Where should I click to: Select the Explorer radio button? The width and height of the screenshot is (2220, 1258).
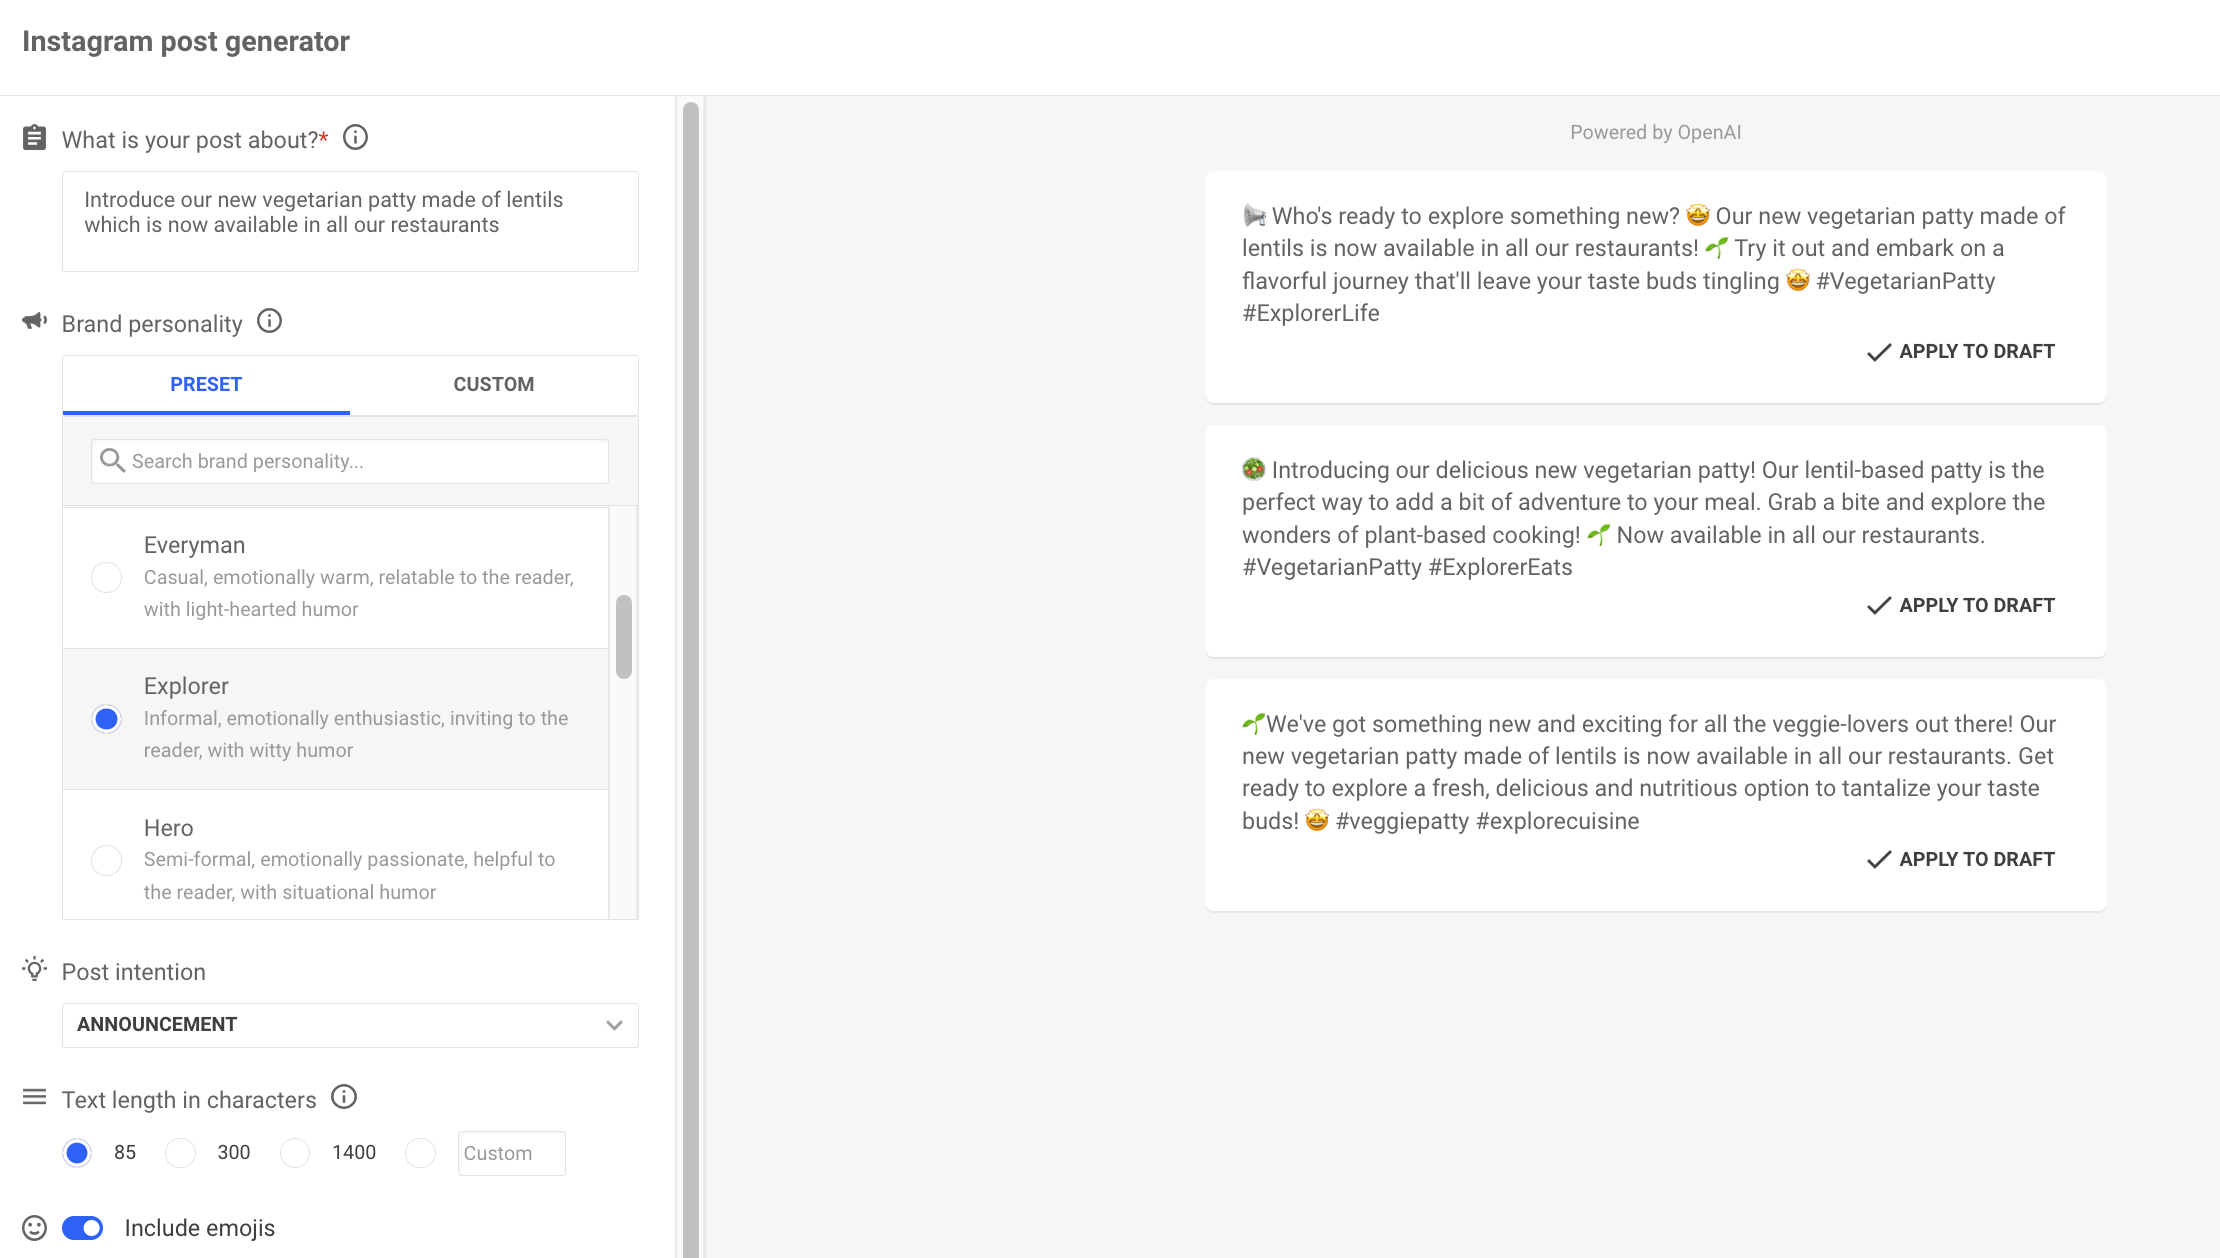tap(105, 717)
